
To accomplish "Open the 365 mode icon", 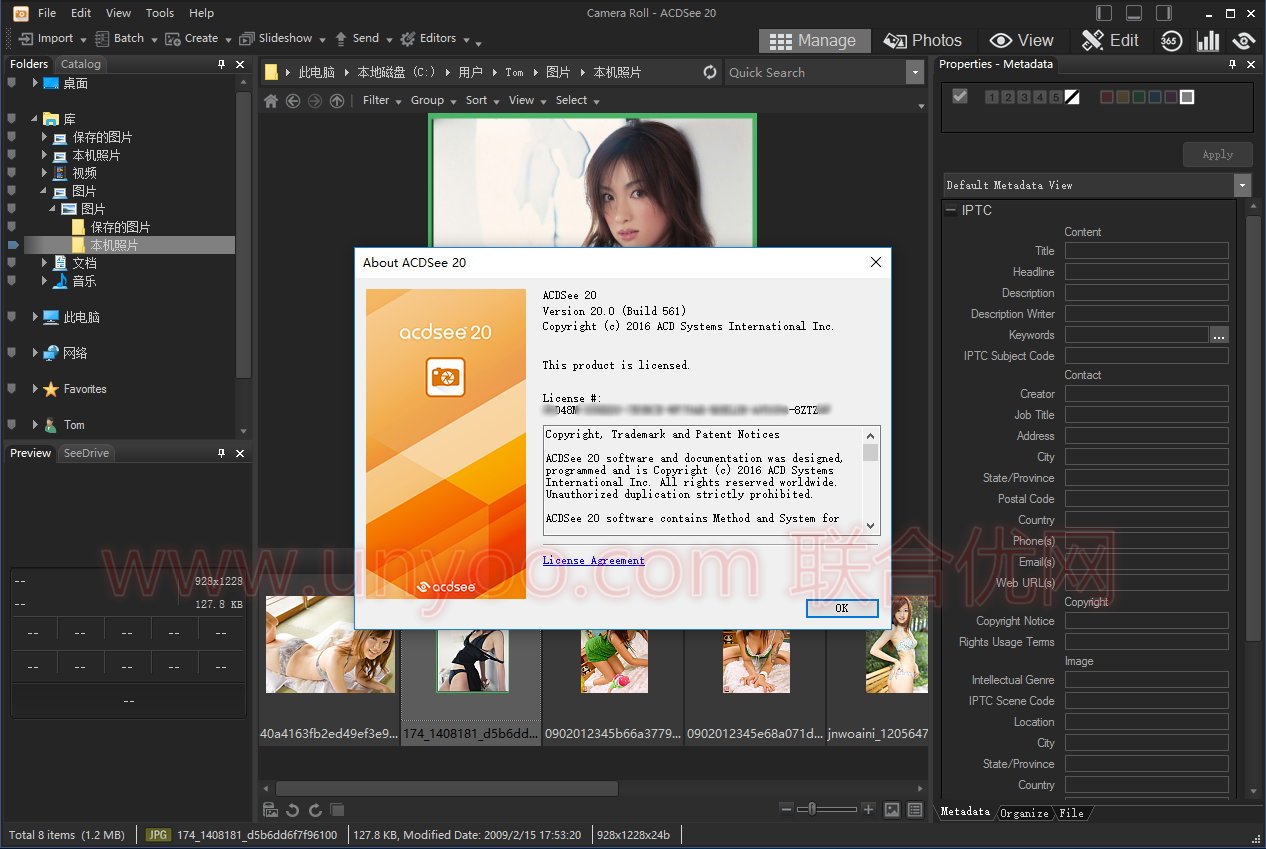I will [1171, 40].
